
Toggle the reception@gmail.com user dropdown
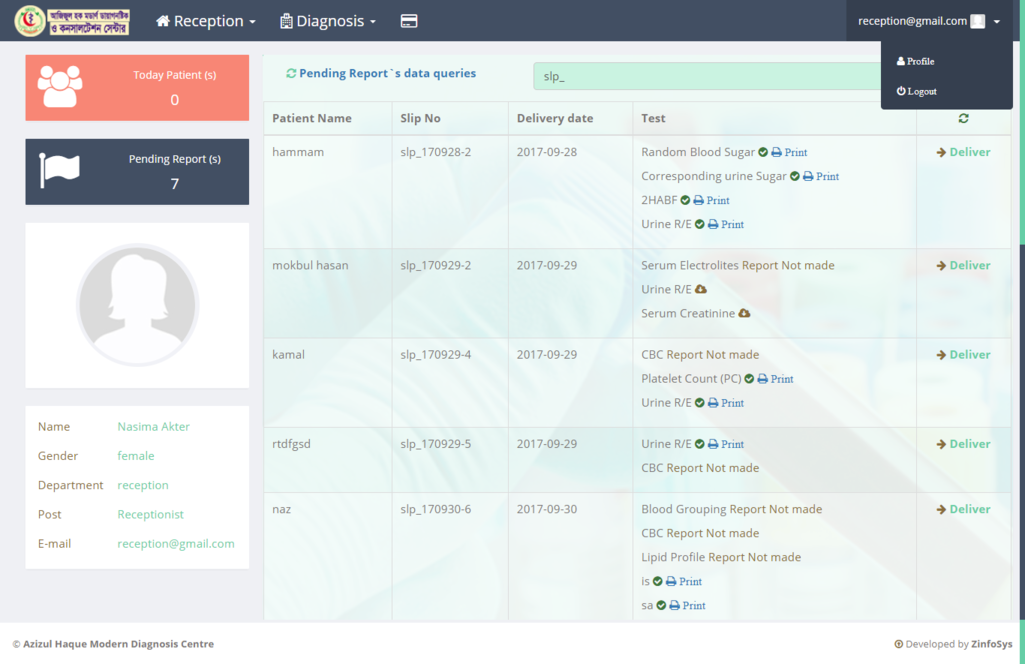coord(928,21)
